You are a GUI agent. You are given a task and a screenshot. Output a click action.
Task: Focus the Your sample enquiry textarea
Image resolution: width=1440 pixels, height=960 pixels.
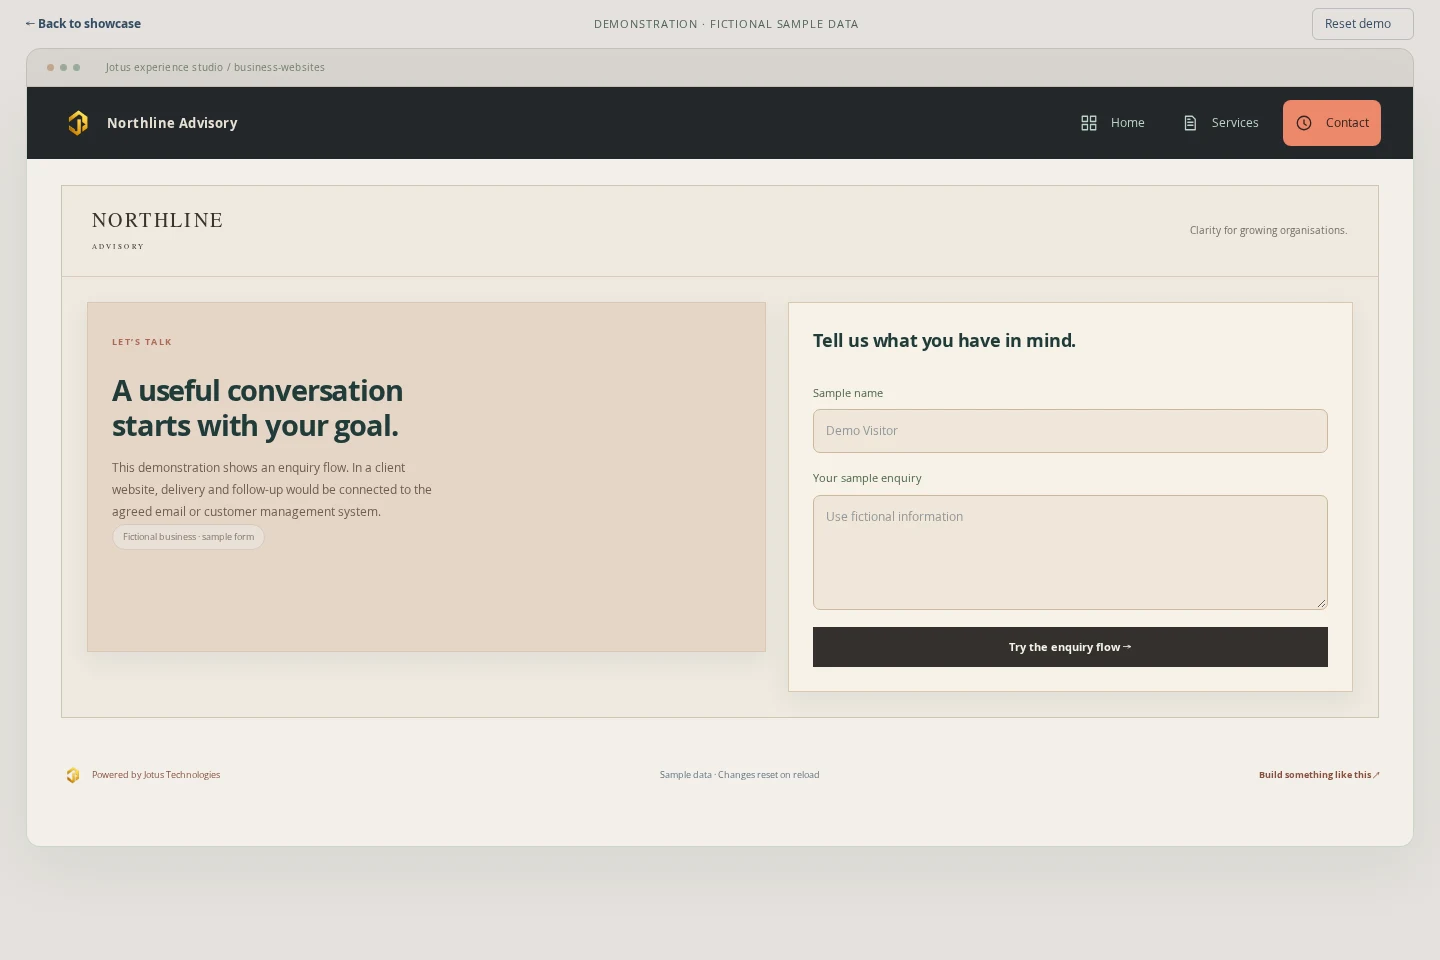pyautogui.click(x=1070, y=552)
